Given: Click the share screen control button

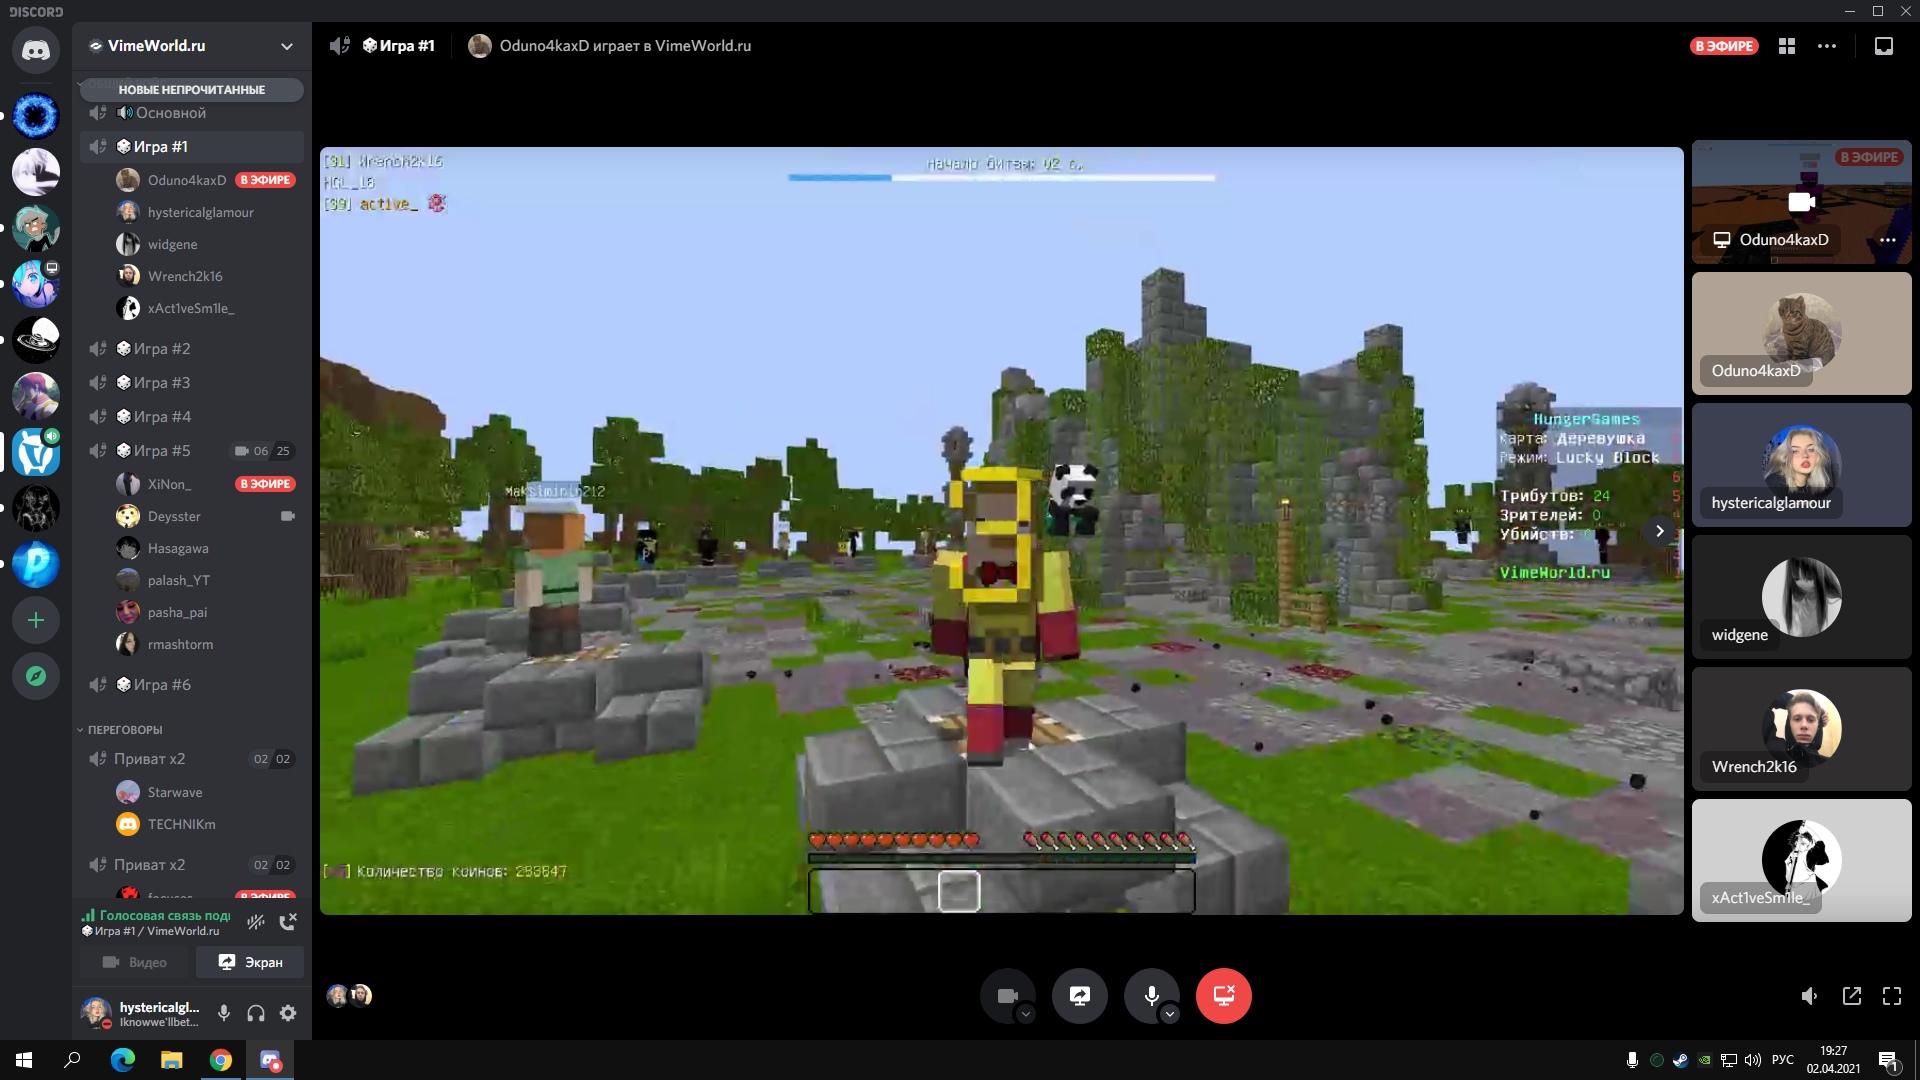Looking at the screenshot, I should (x=1080, y=995).
